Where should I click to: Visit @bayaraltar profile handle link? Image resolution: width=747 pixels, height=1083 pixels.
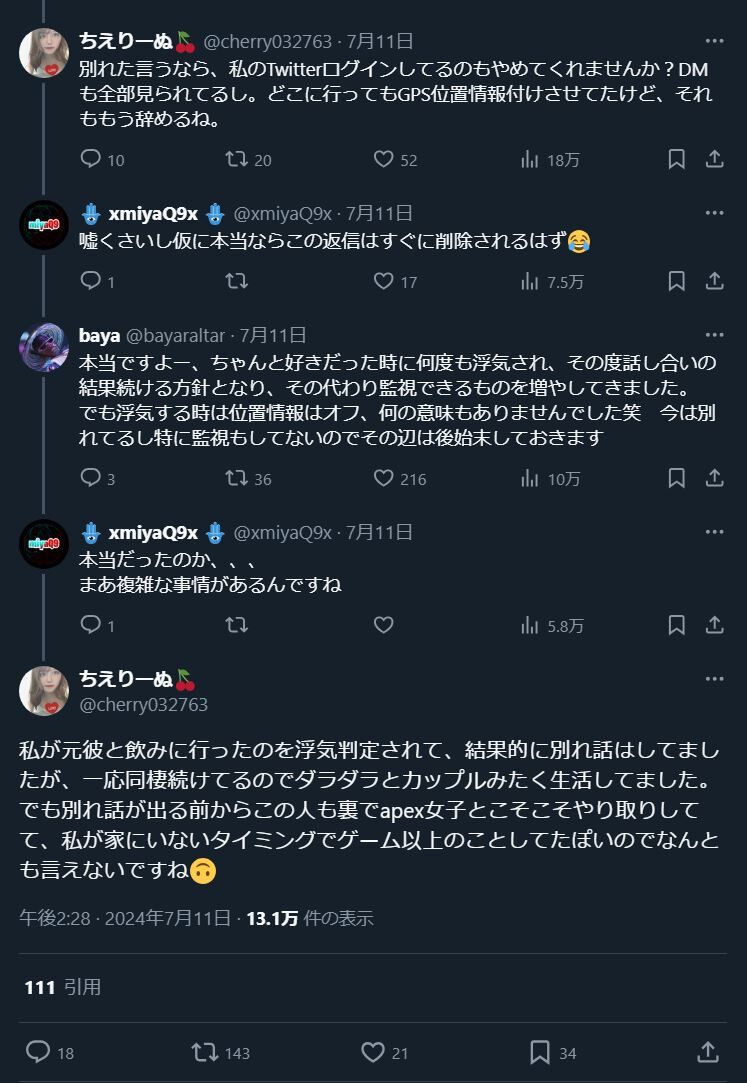click(x=175, y=336)
